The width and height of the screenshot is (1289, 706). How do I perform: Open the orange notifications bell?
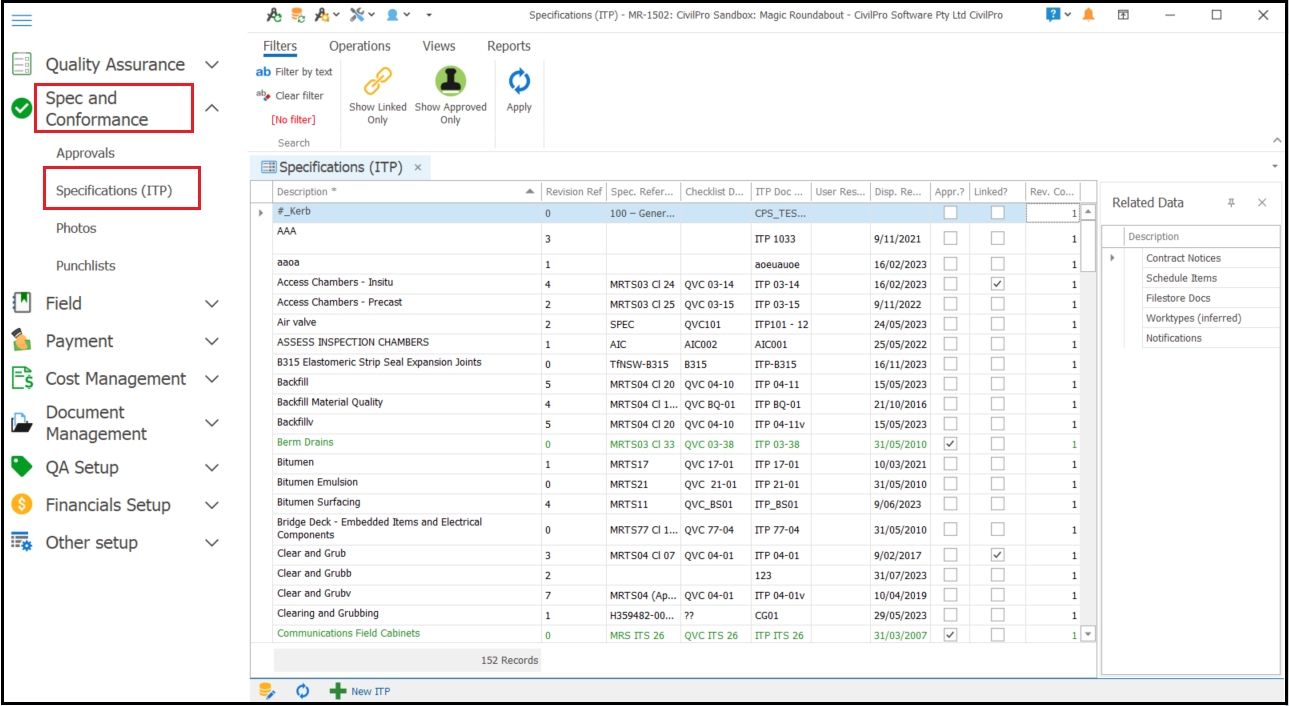[1088, 15]
